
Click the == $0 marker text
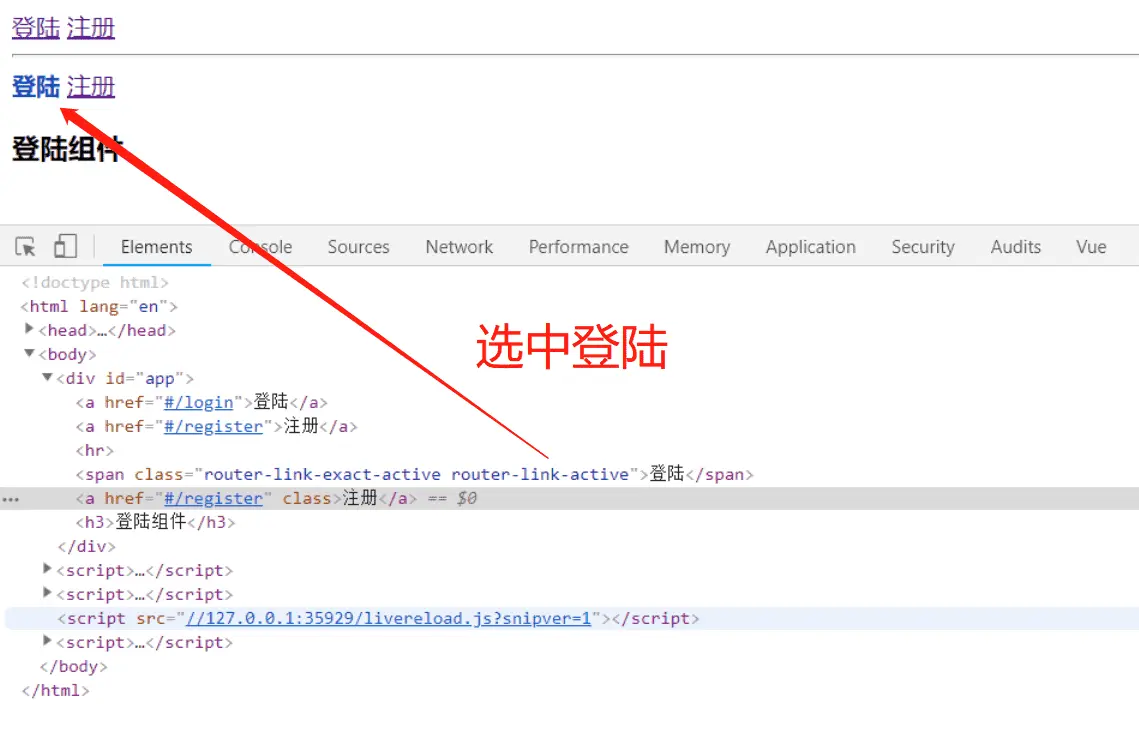[x=452, y=498]
